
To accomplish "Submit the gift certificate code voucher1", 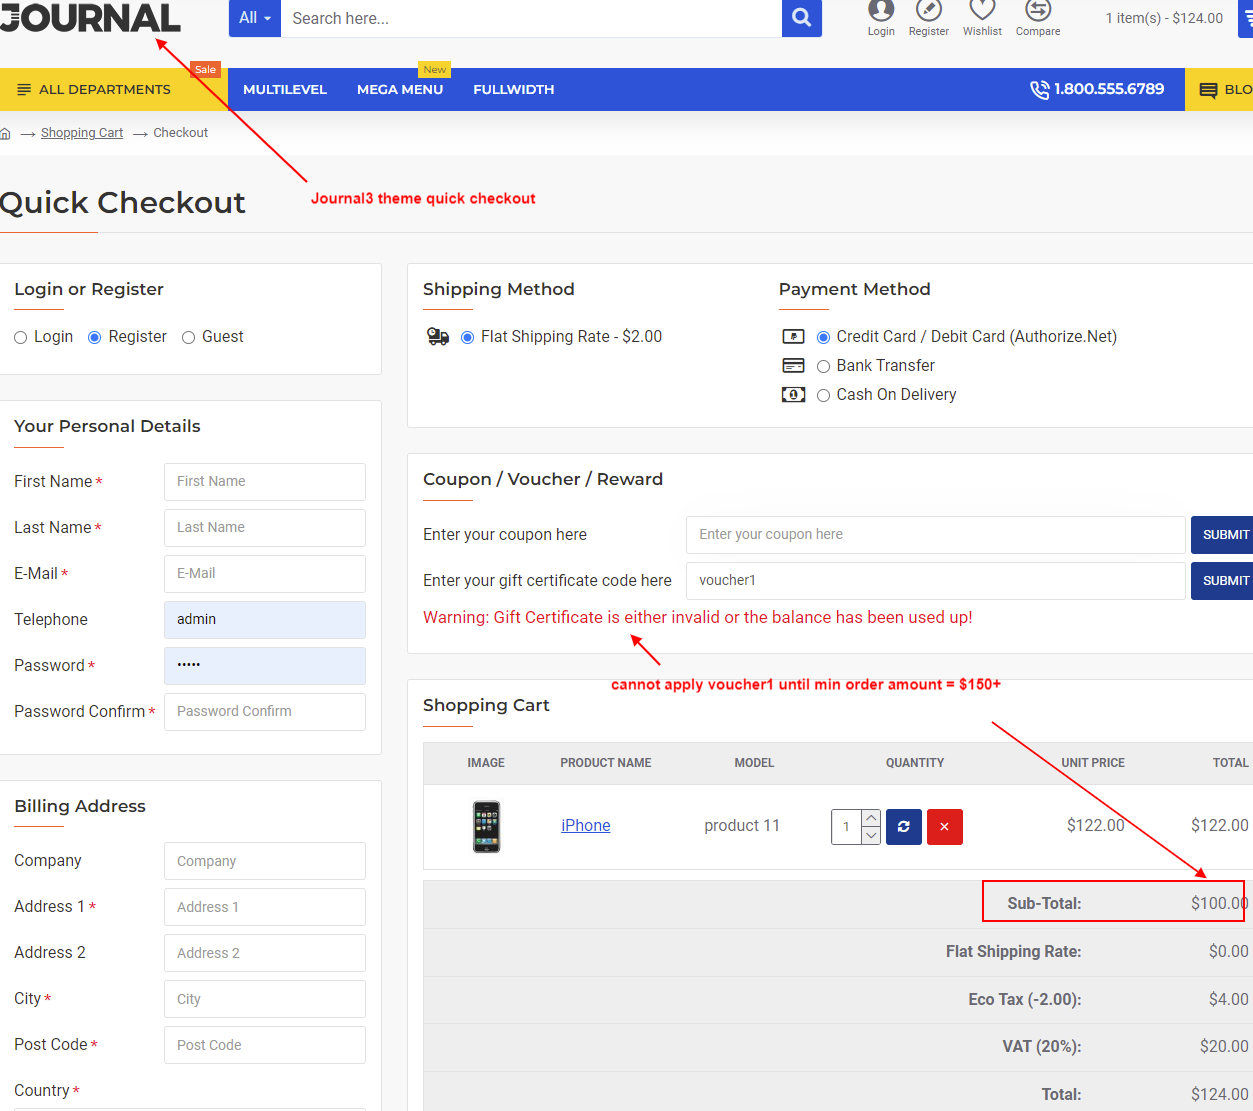I will [1227, 580].
